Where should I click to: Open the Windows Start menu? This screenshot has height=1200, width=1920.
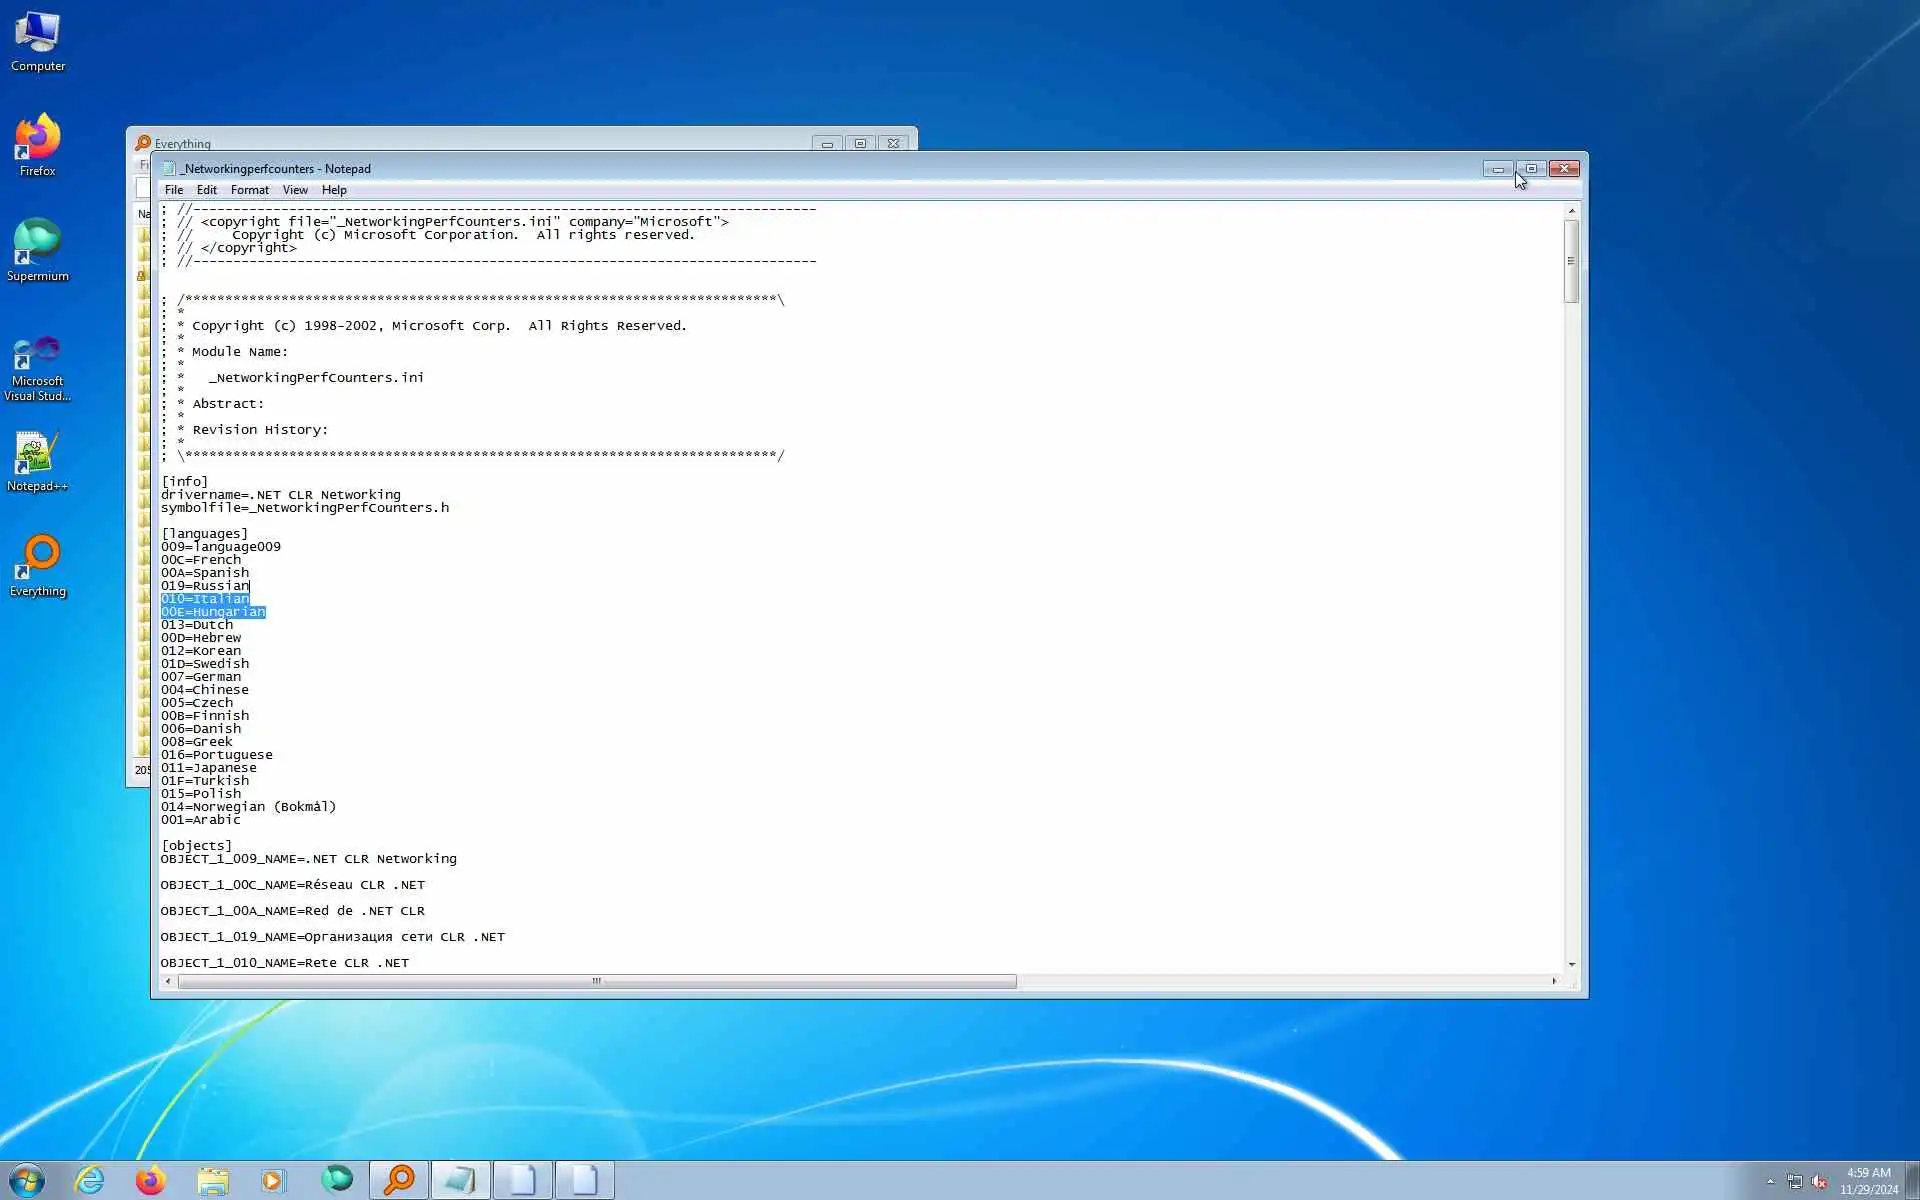(27, 1180)
